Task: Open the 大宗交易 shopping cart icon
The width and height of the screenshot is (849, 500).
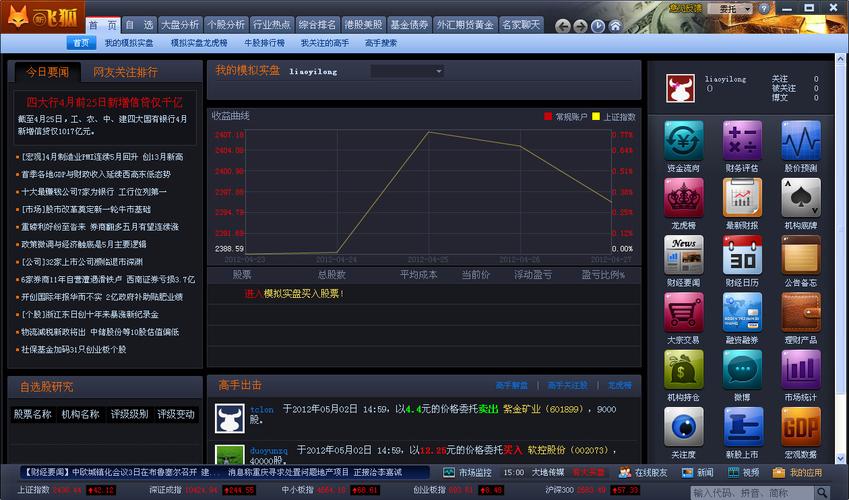Action: pos(684,312)
